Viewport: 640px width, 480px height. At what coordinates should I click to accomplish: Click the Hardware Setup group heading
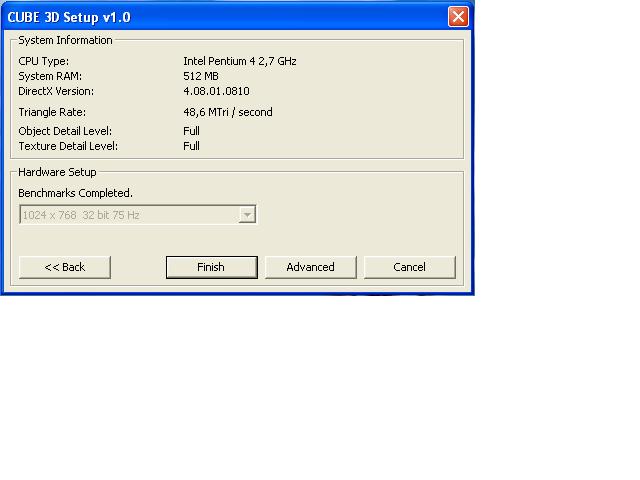tap(57, 172)
